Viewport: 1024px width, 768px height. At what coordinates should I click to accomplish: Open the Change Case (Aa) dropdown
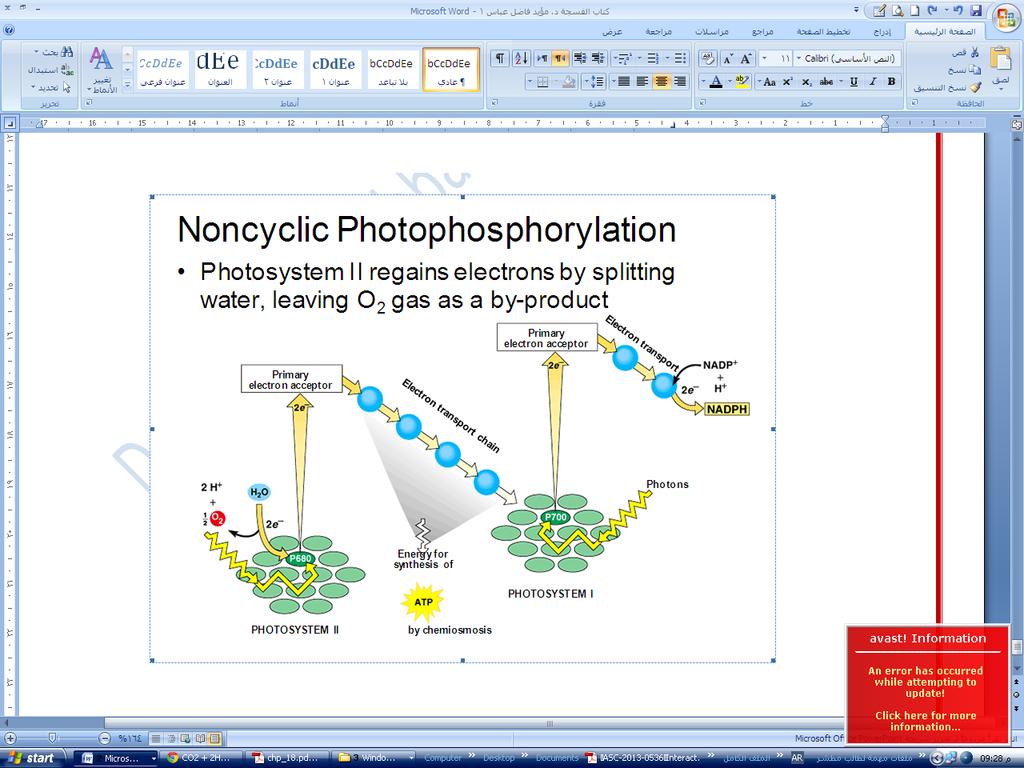[x=767, y=82]
